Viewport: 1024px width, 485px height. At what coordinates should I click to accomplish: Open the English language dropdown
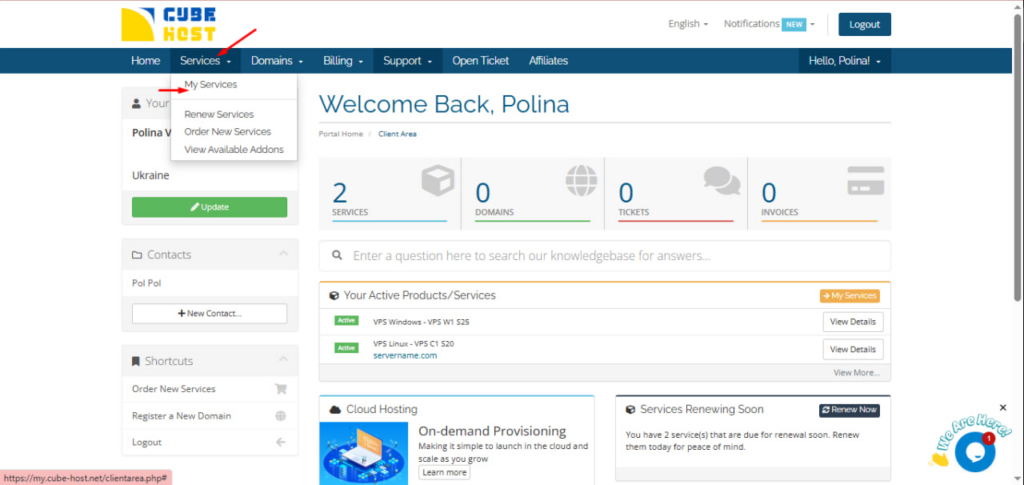tap(688, 24)
